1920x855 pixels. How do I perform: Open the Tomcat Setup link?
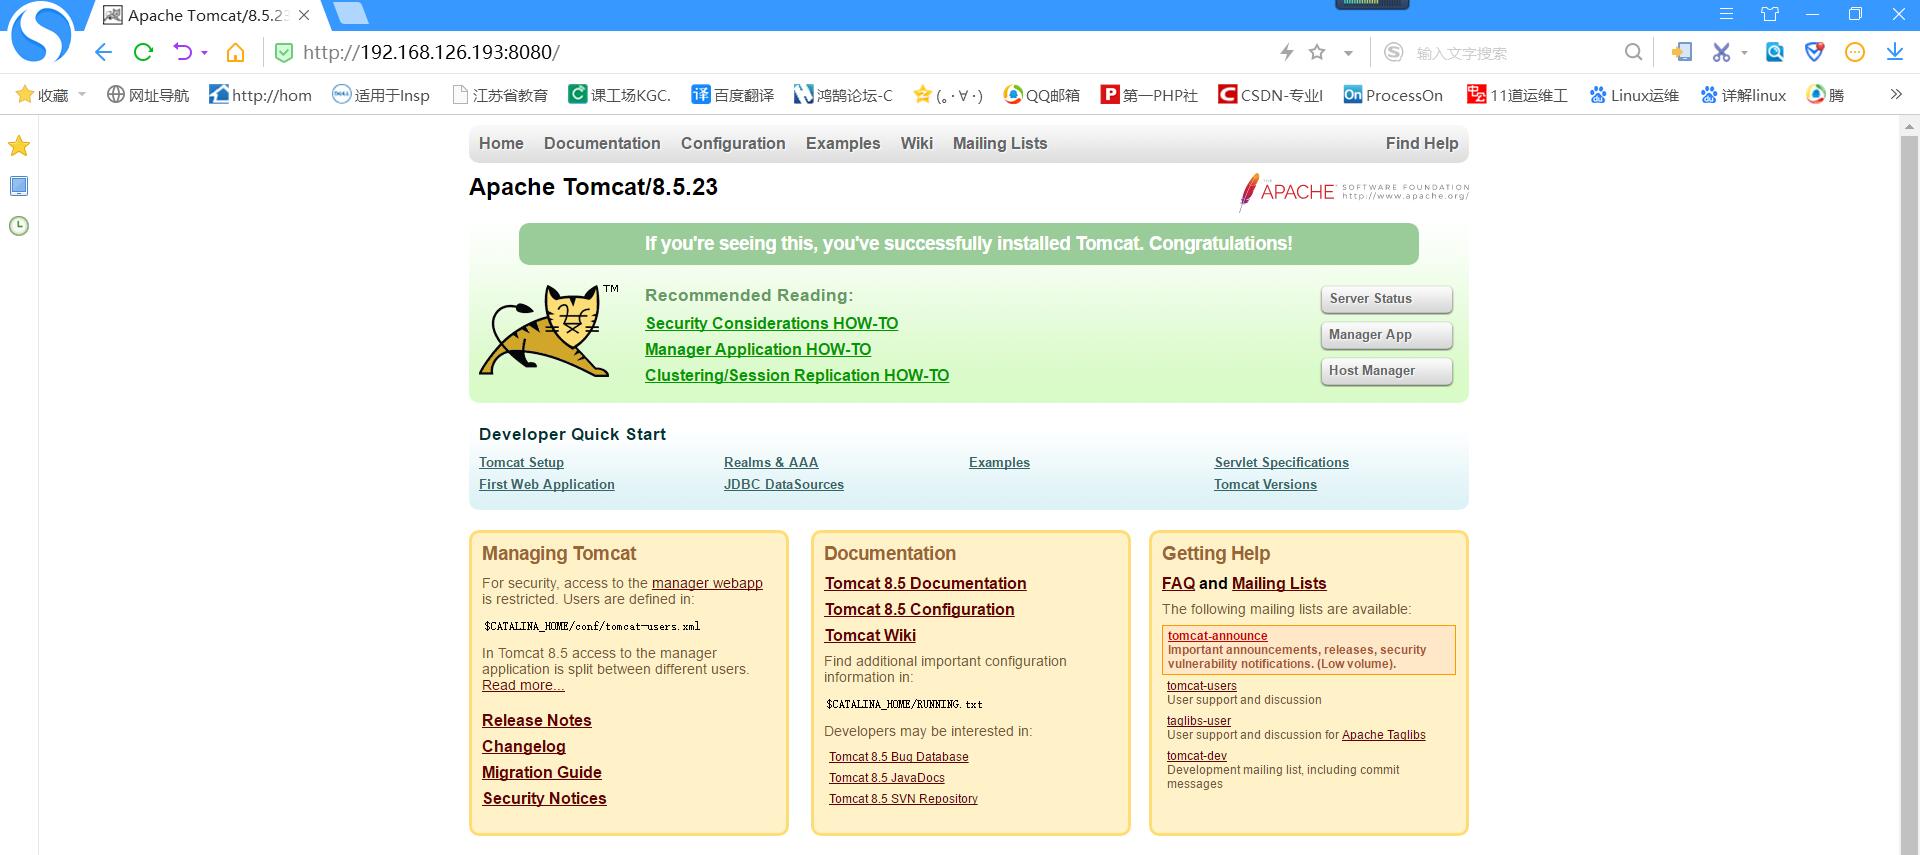[521, 462]
